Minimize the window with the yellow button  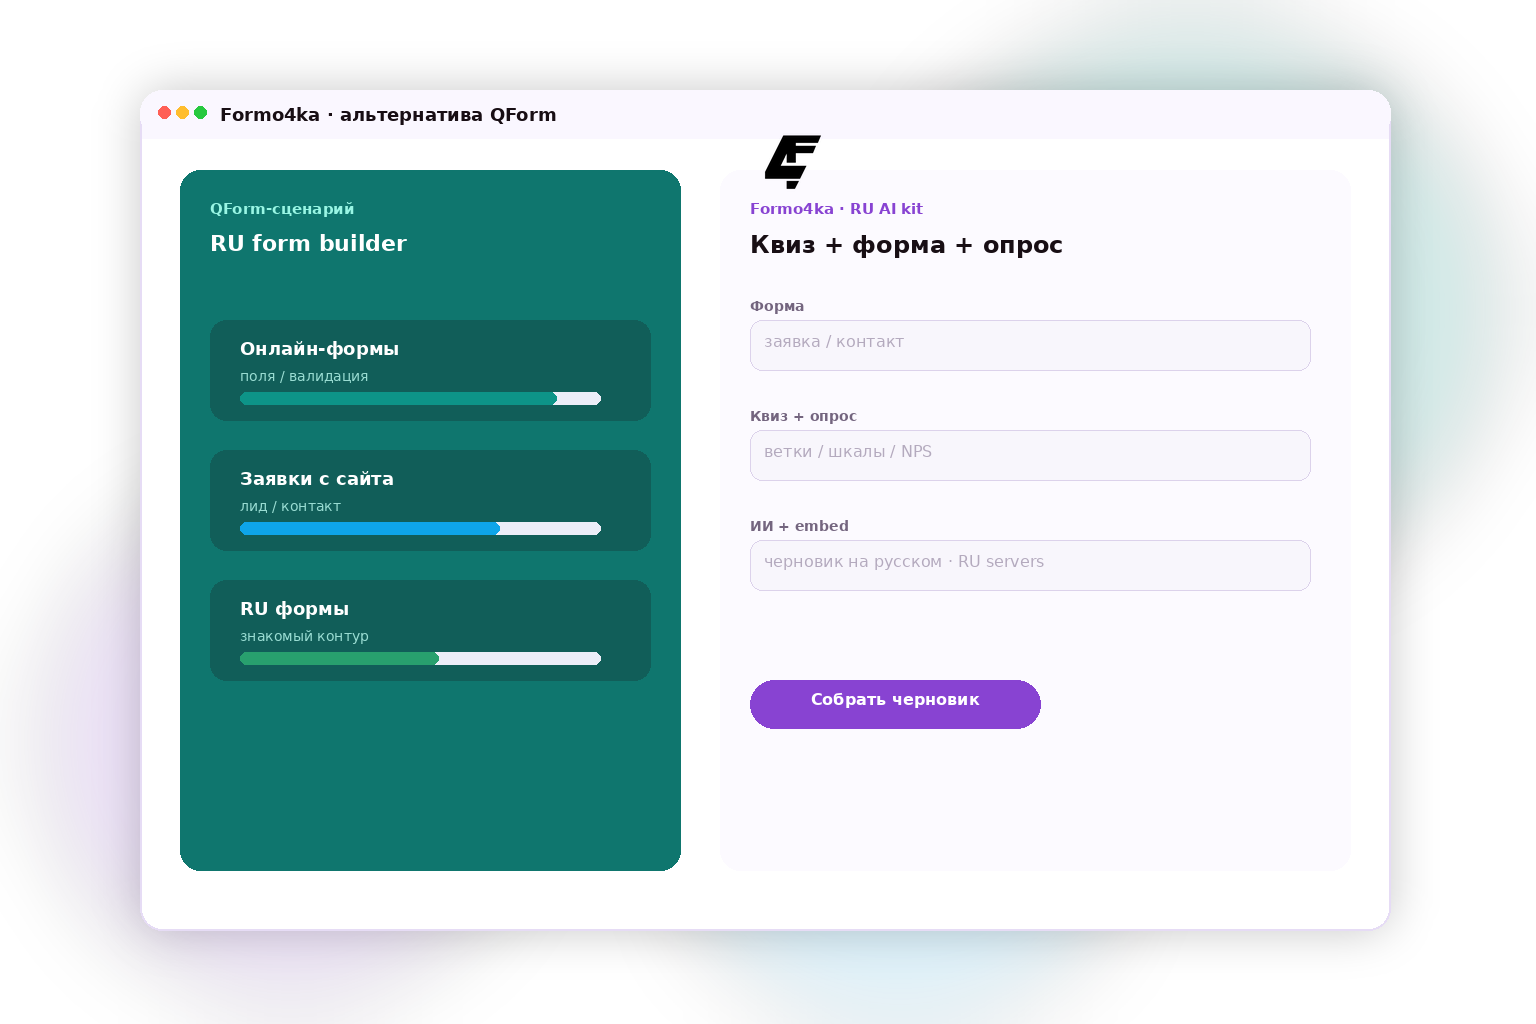pyautogui.click(x=182, y=113)
